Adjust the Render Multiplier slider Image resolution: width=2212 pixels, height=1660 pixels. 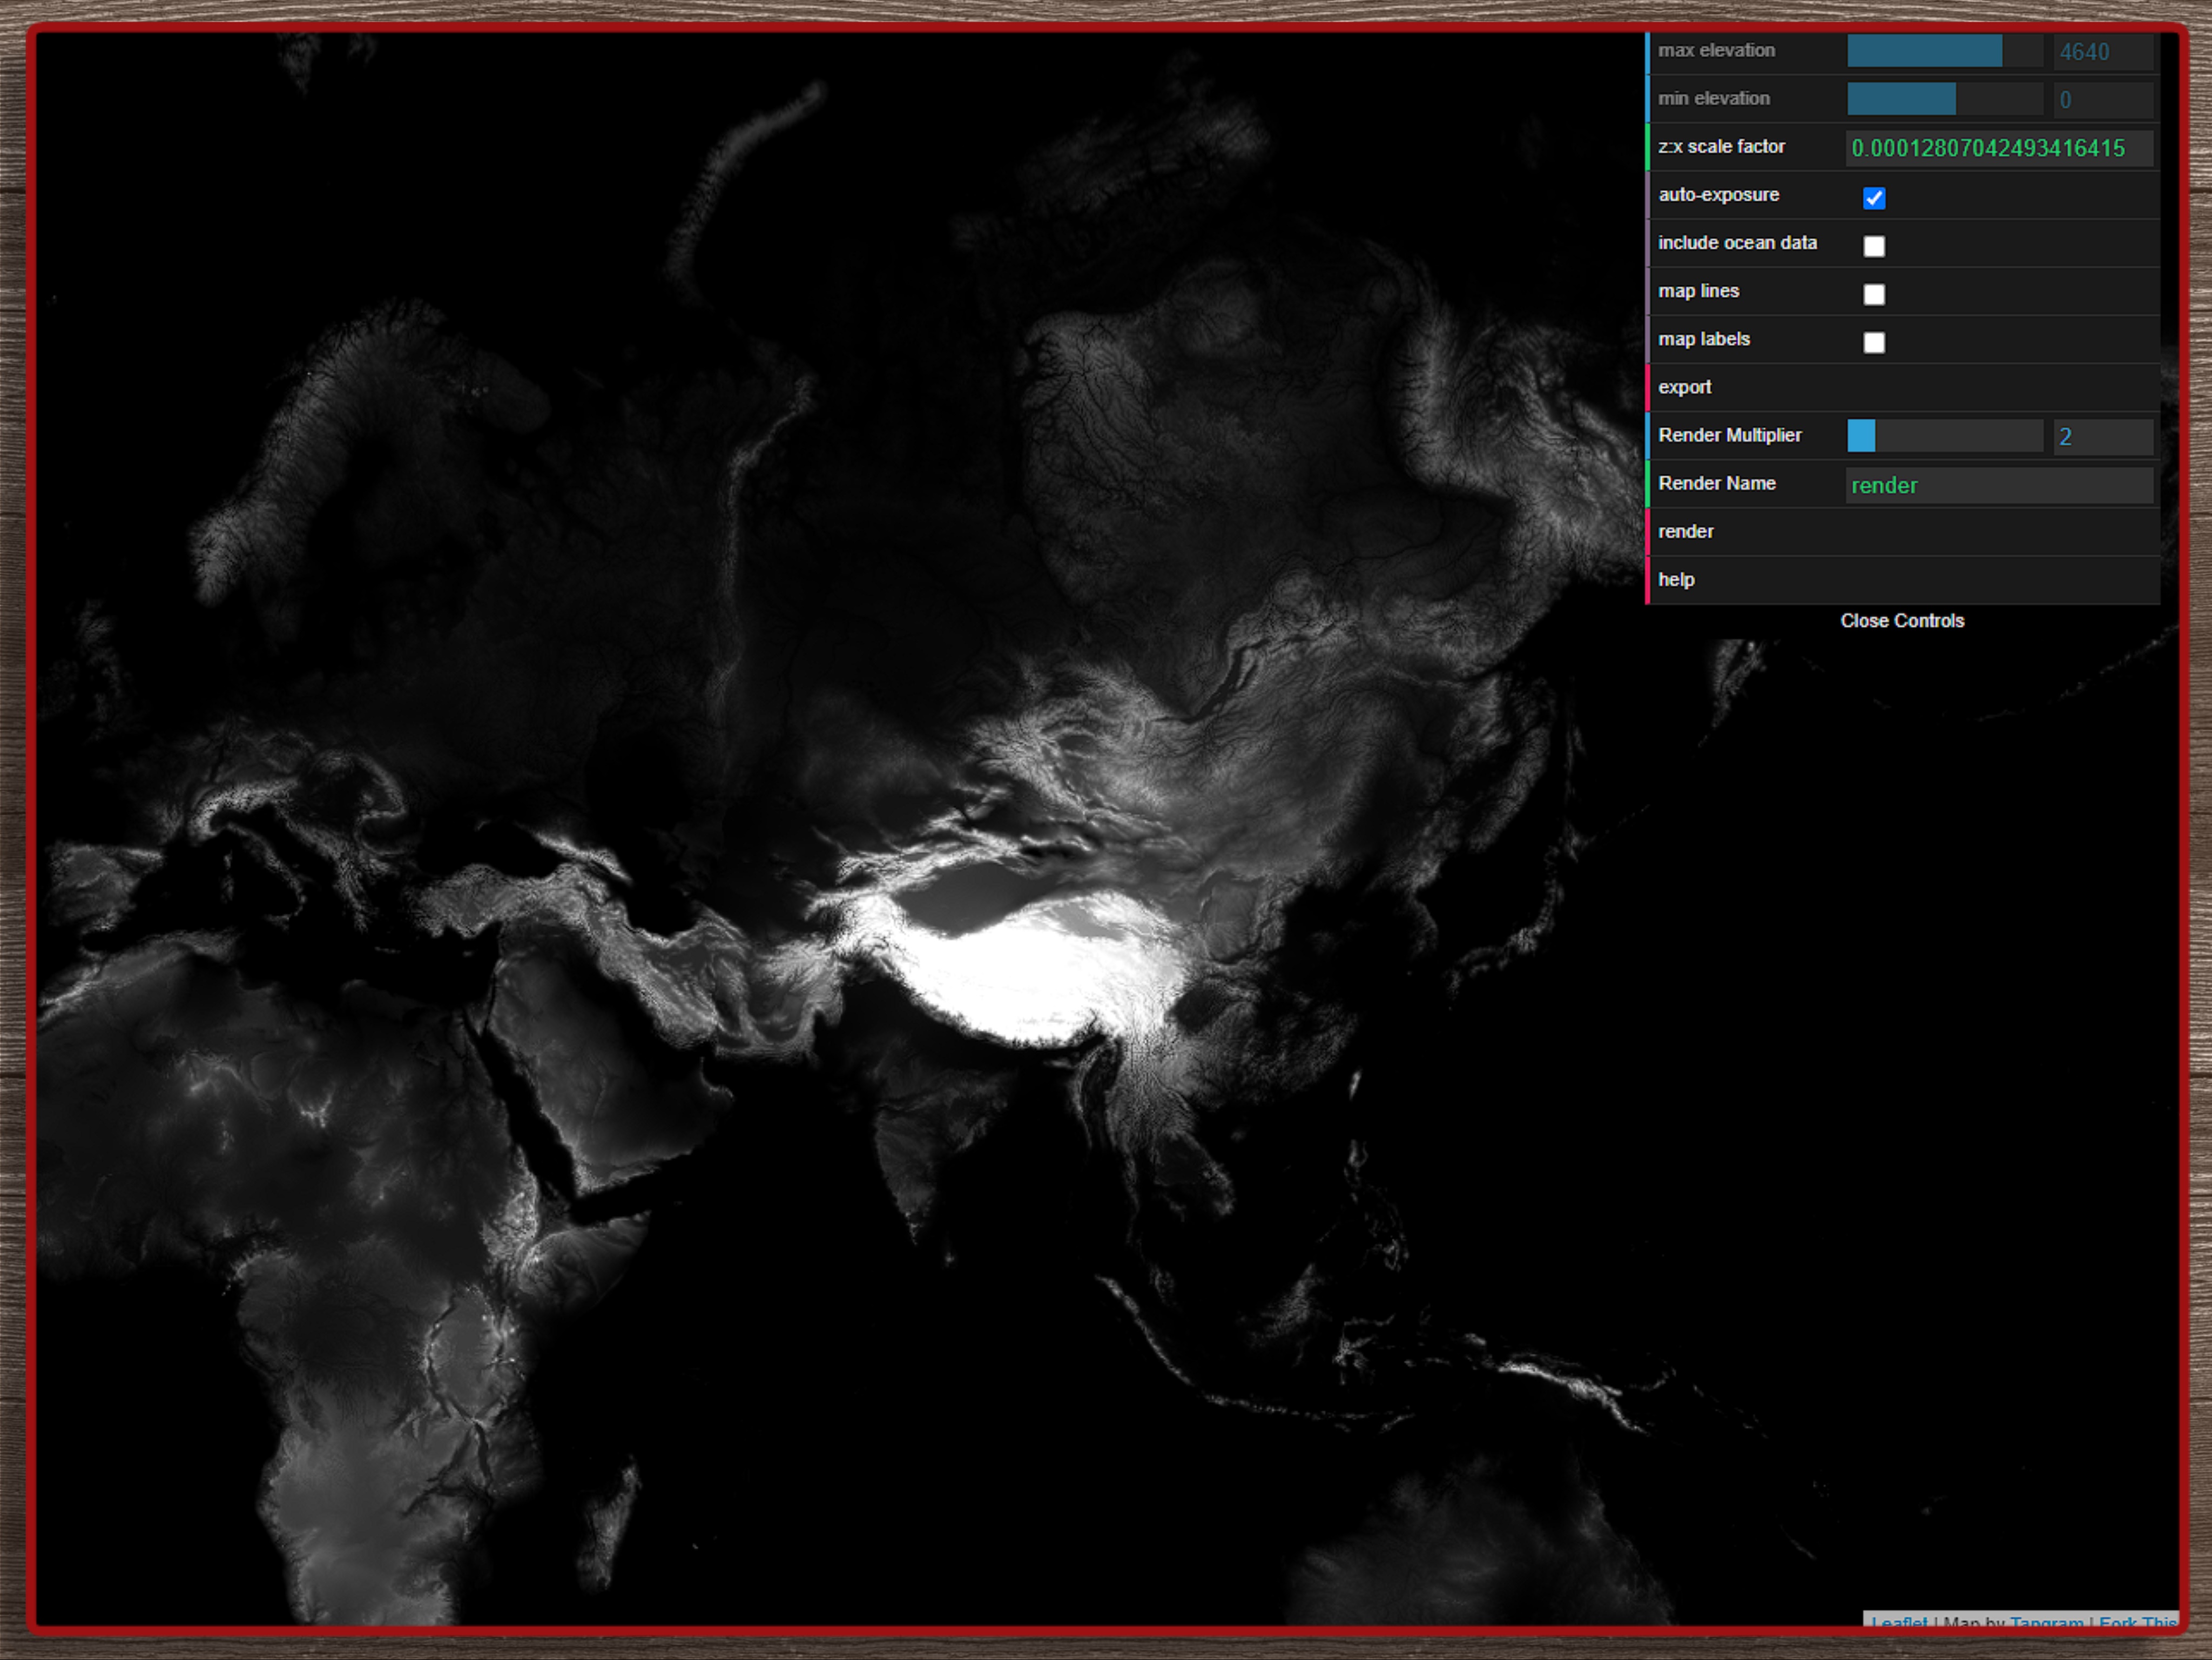coord(1944,436)
